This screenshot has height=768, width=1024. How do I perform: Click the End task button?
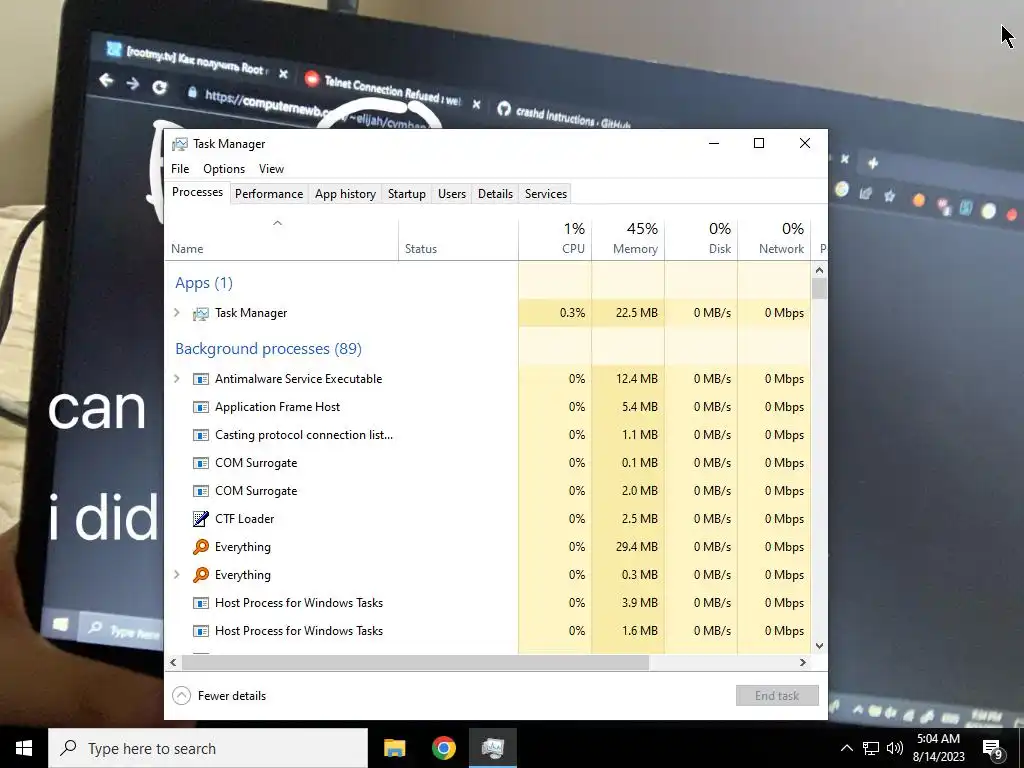tap(777, 696)
